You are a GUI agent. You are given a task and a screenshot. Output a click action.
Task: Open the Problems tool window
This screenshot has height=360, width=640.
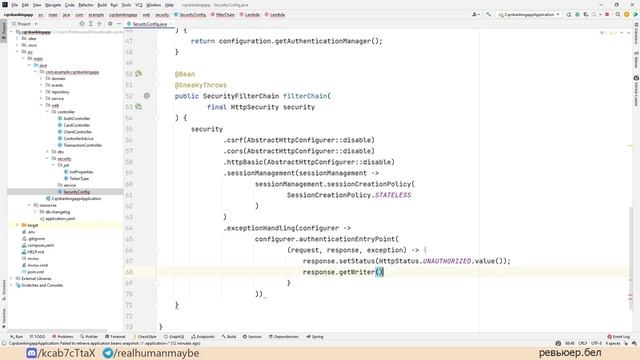click(62, 337)
